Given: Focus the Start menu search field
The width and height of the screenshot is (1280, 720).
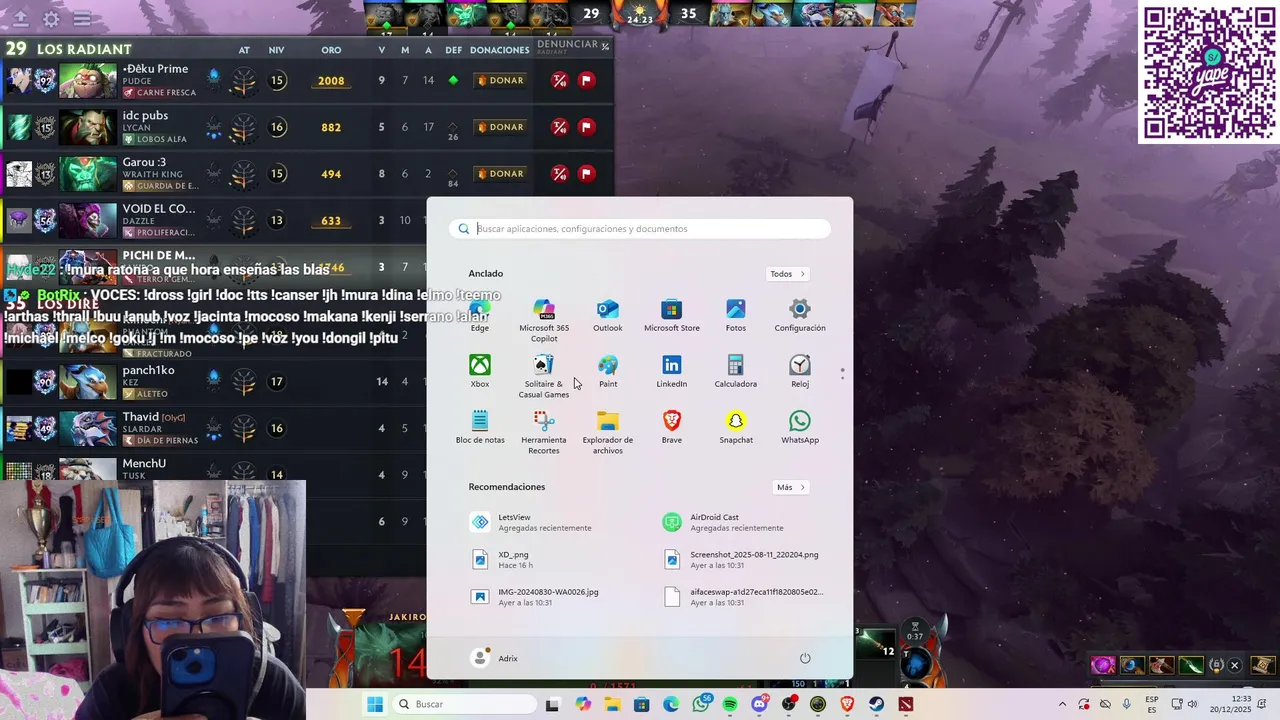Looking at the screenshot, I should click(x=640, y=229).
